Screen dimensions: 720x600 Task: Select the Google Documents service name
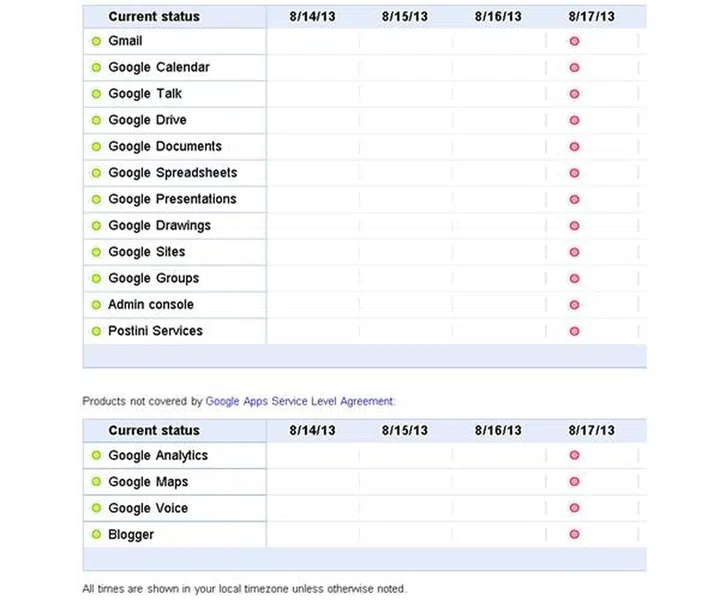(165, 146)
